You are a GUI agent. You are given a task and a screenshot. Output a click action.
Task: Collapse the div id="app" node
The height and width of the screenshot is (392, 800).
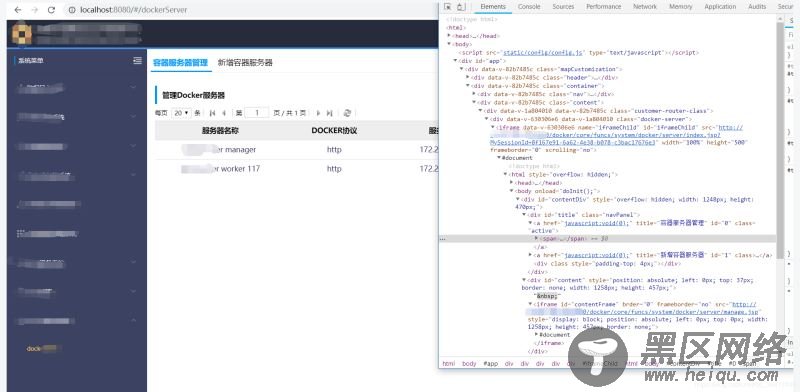[x=456, y=60]
